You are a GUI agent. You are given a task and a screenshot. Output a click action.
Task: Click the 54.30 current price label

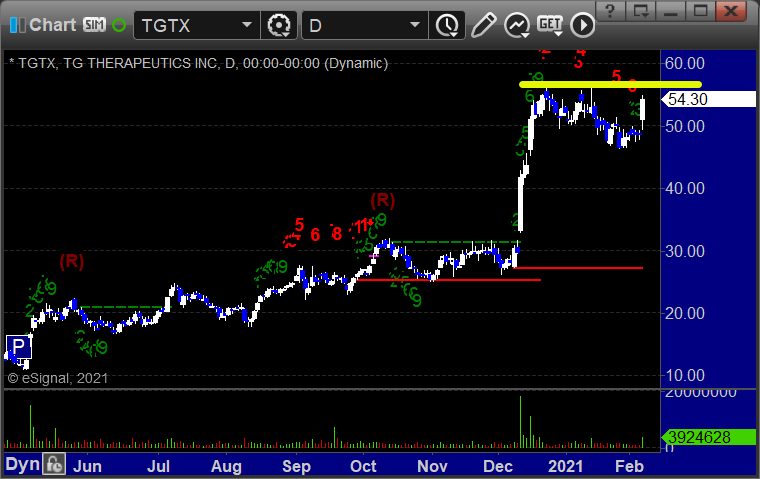pyautogui.click(x=709, y=99)
